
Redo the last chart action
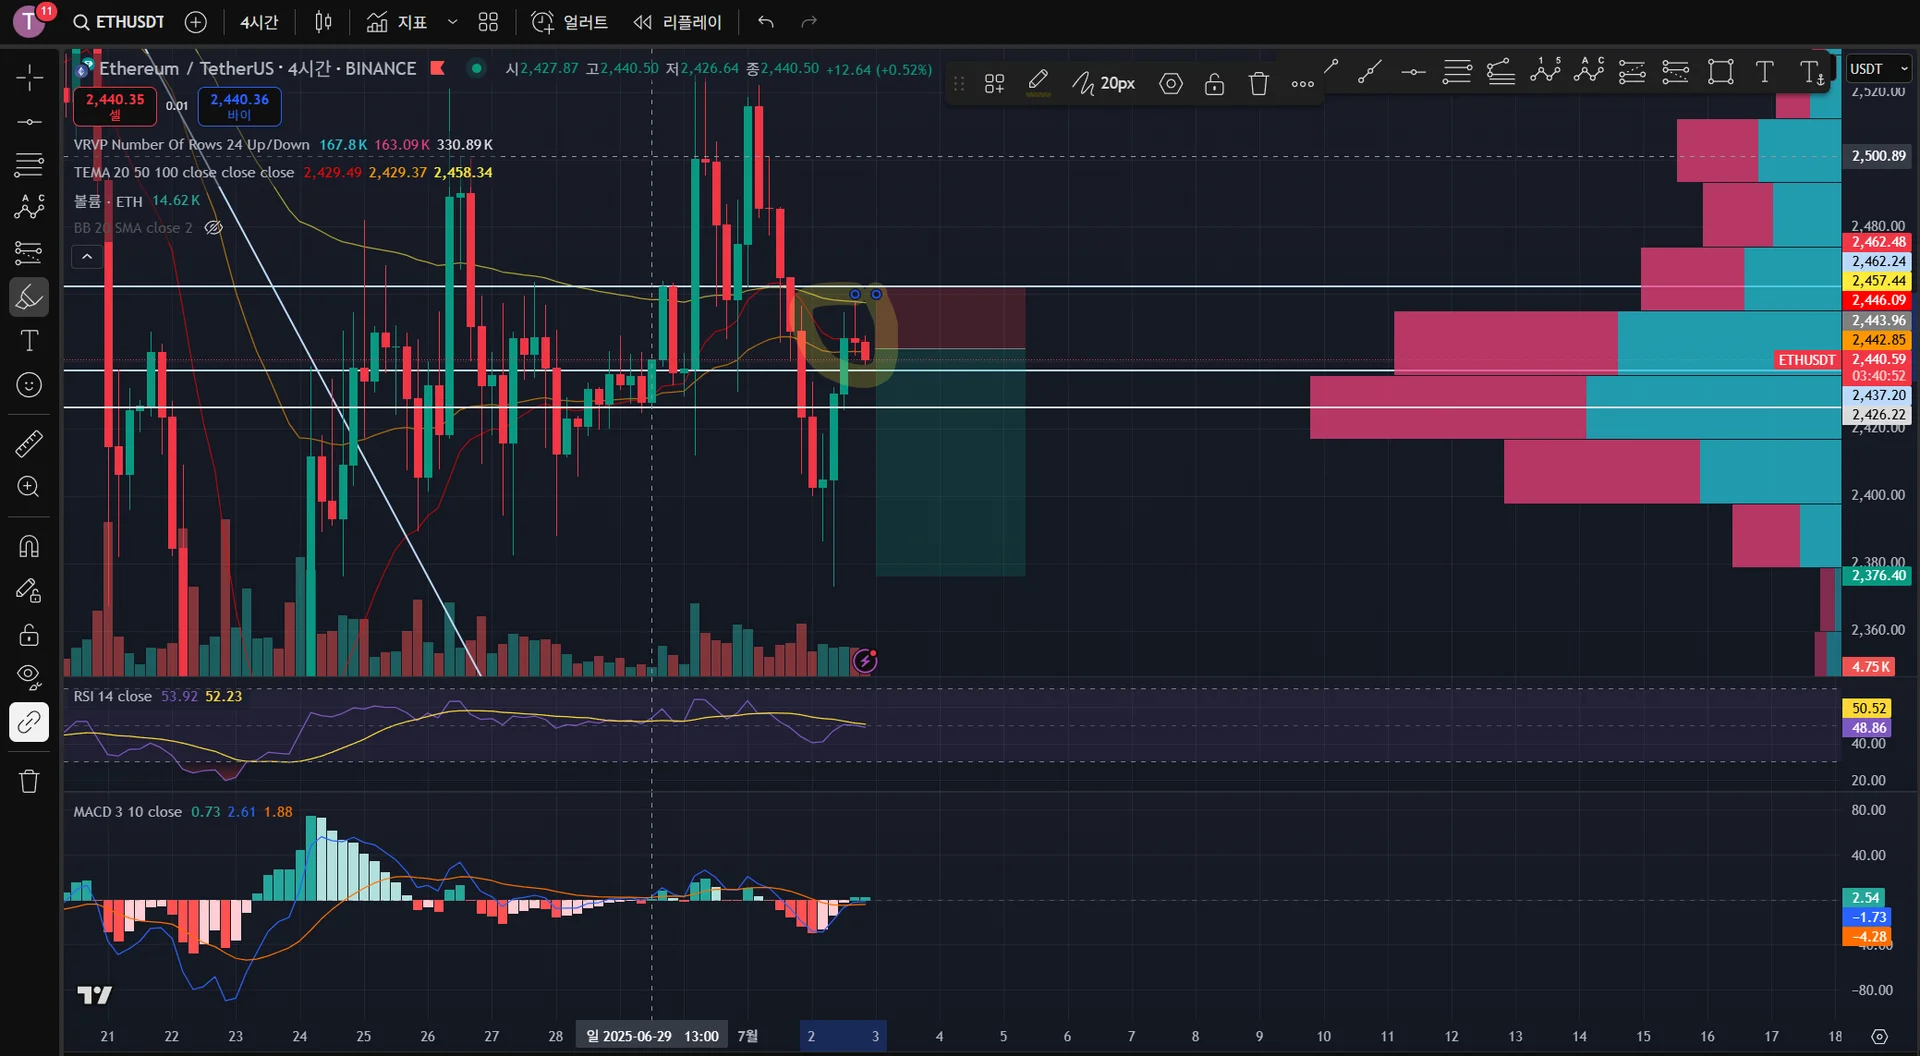[810, 22]
